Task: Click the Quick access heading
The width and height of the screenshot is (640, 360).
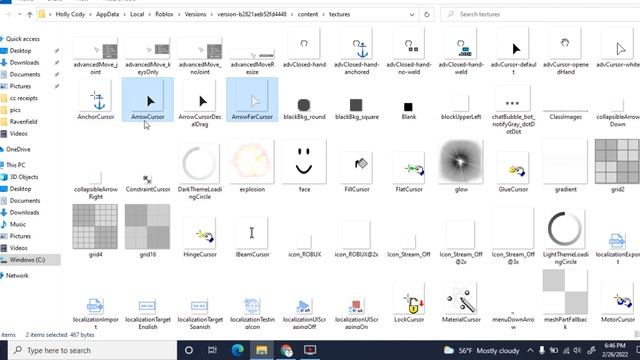Action: tap(22, 39)
